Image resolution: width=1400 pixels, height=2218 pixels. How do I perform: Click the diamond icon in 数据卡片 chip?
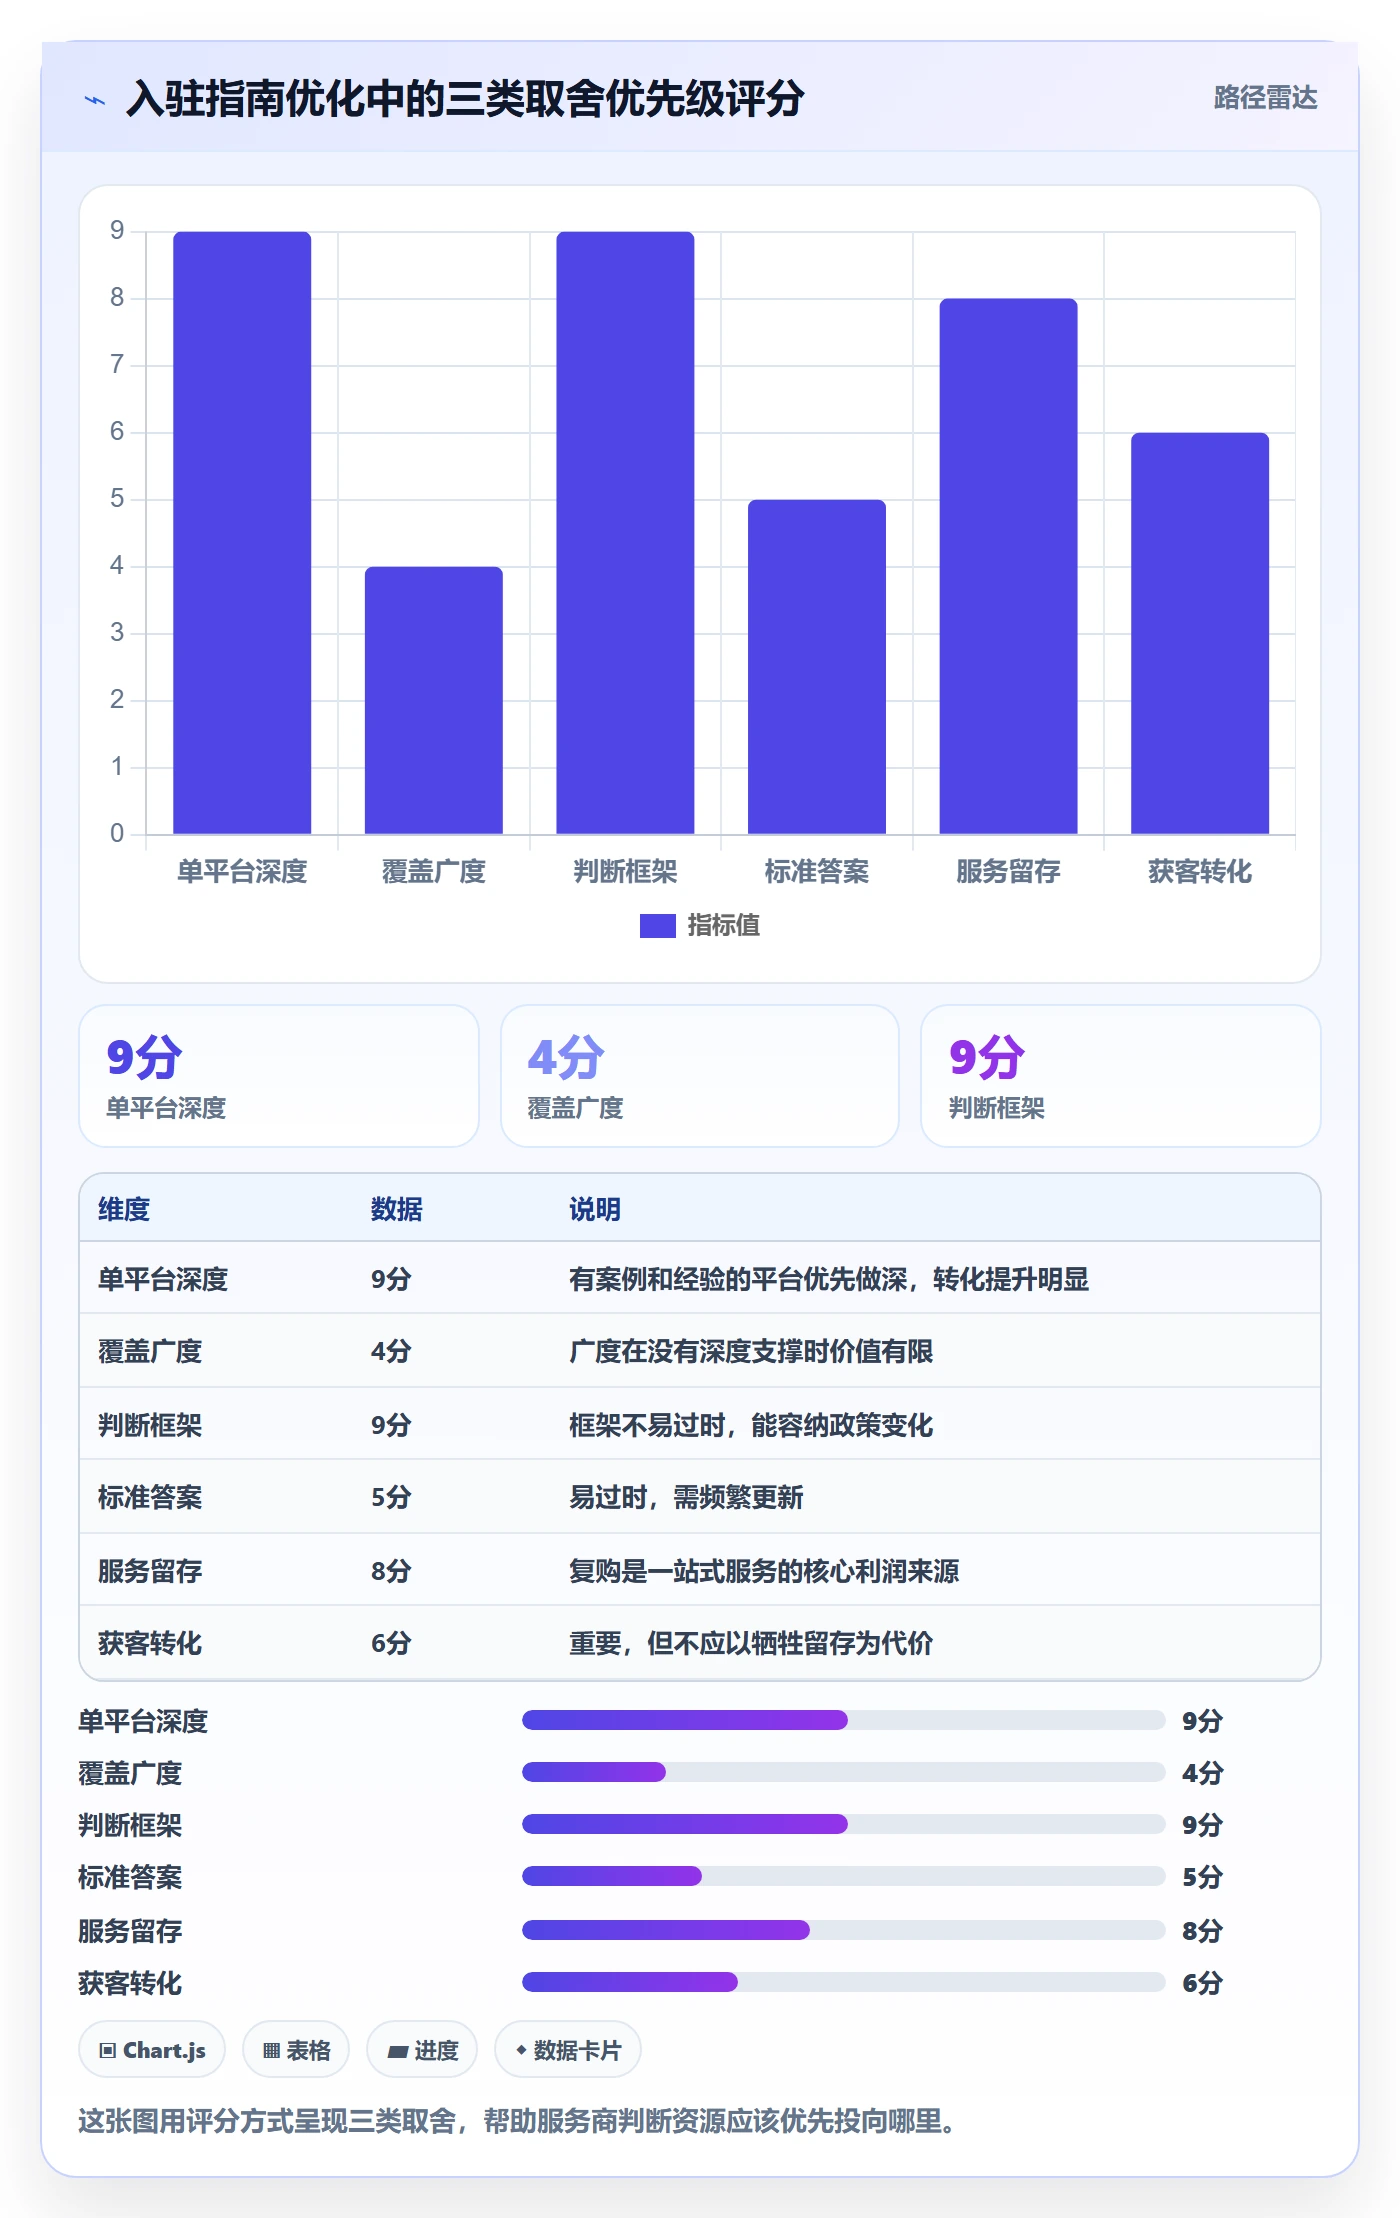521,2050
